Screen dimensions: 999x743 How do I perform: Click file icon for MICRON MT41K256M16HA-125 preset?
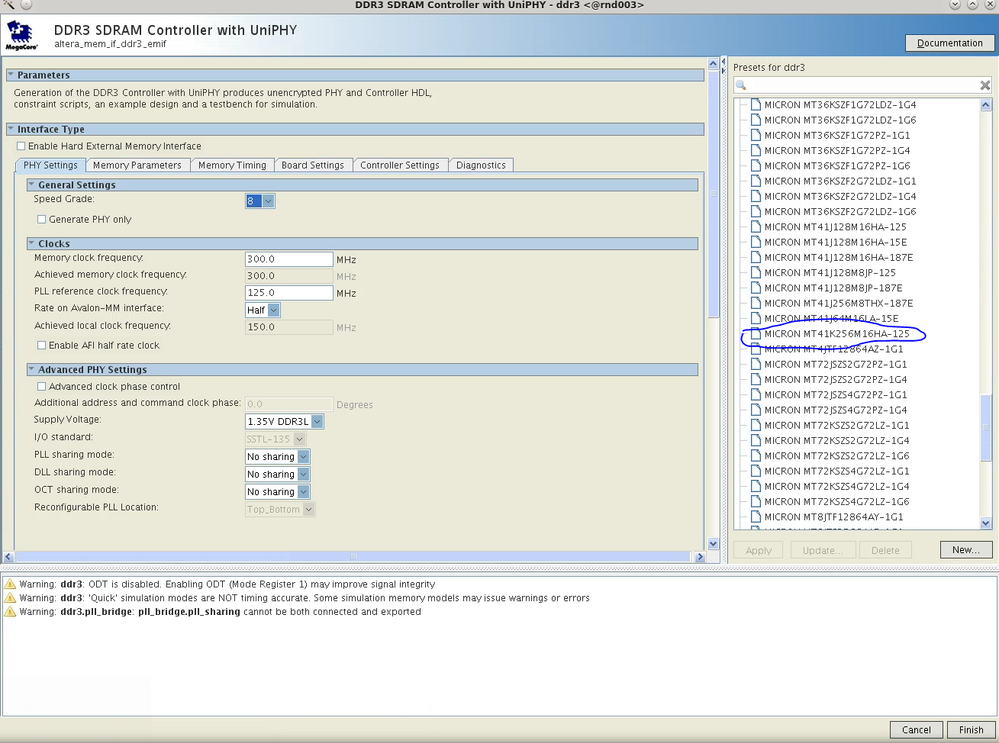[x=756, y=334]
